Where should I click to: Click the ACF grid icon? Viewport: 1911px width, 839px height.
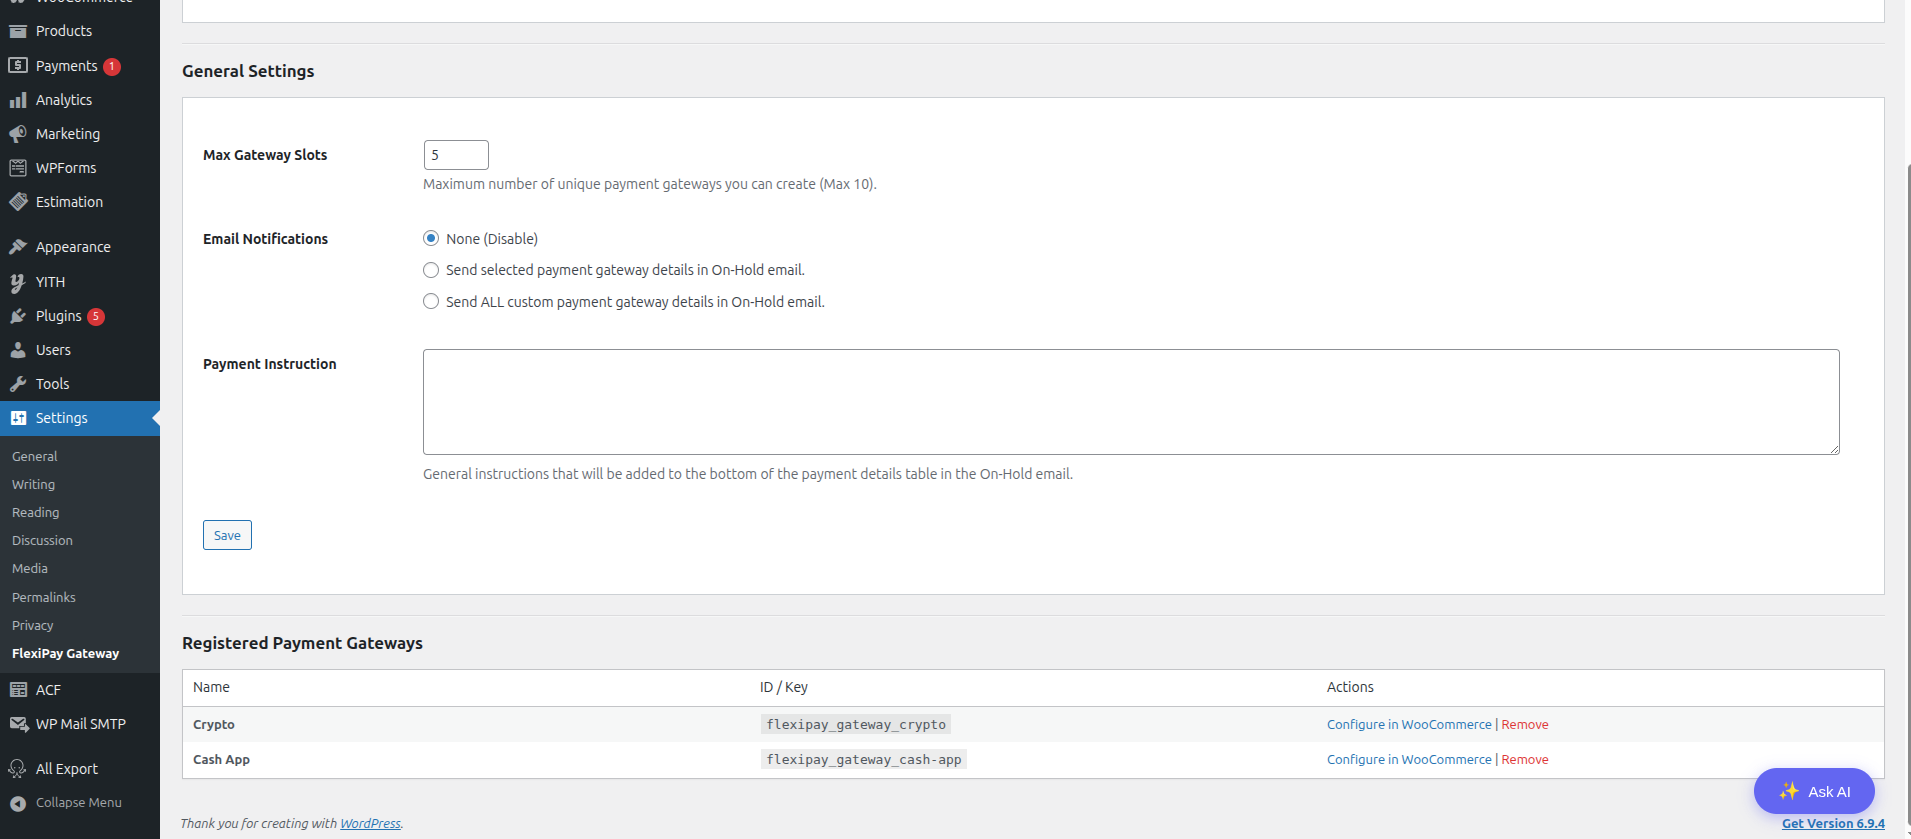pos(18,690)
